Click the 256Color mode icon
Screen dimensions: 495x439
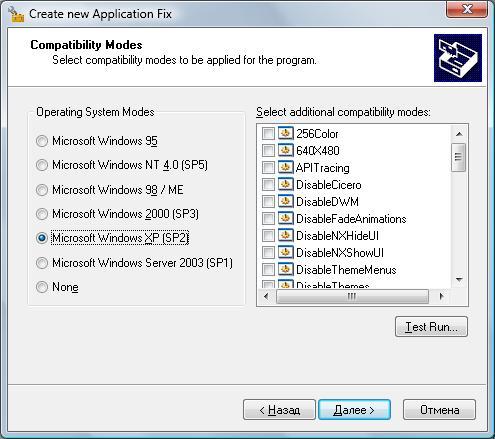pos(285,133)
